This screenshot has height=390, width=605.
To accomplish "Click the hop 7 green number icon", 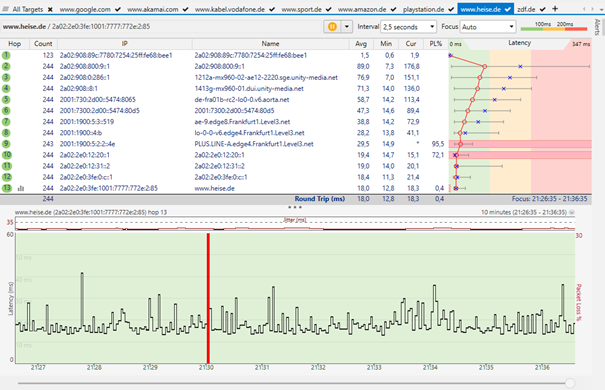I will tap(6, 122).
